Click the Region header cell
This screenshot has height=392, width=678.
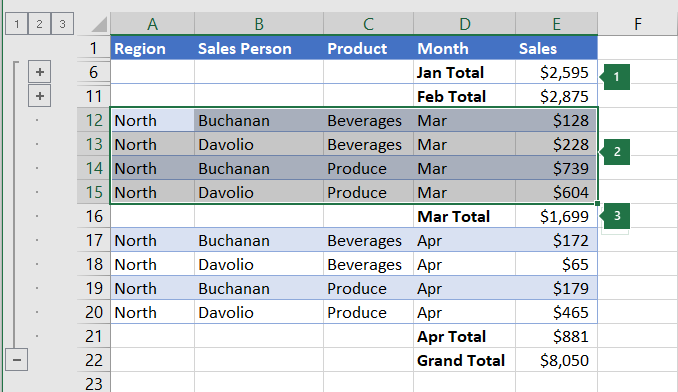[x=152, y=48]
